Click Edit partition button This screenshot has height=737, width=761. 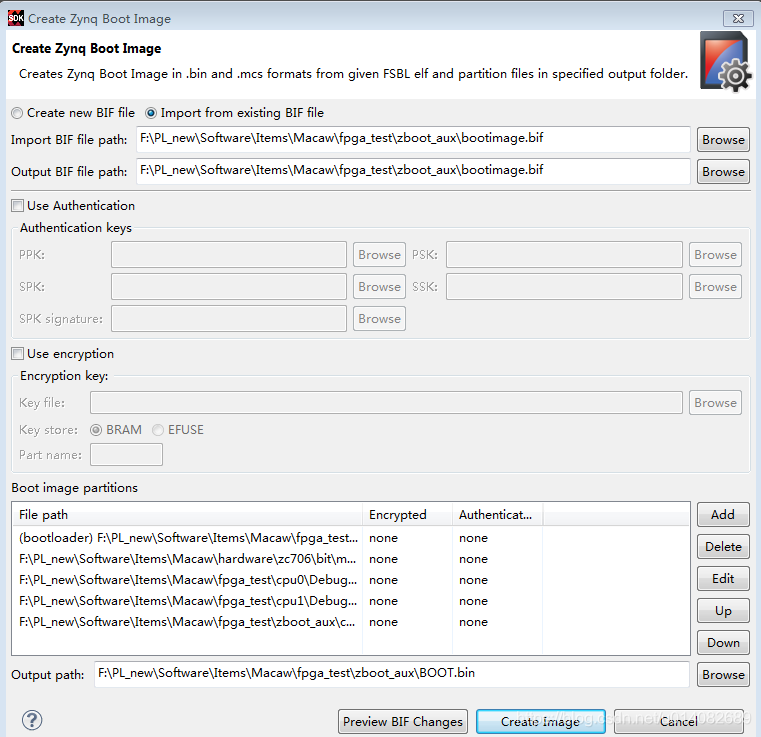tap(723, 579)
